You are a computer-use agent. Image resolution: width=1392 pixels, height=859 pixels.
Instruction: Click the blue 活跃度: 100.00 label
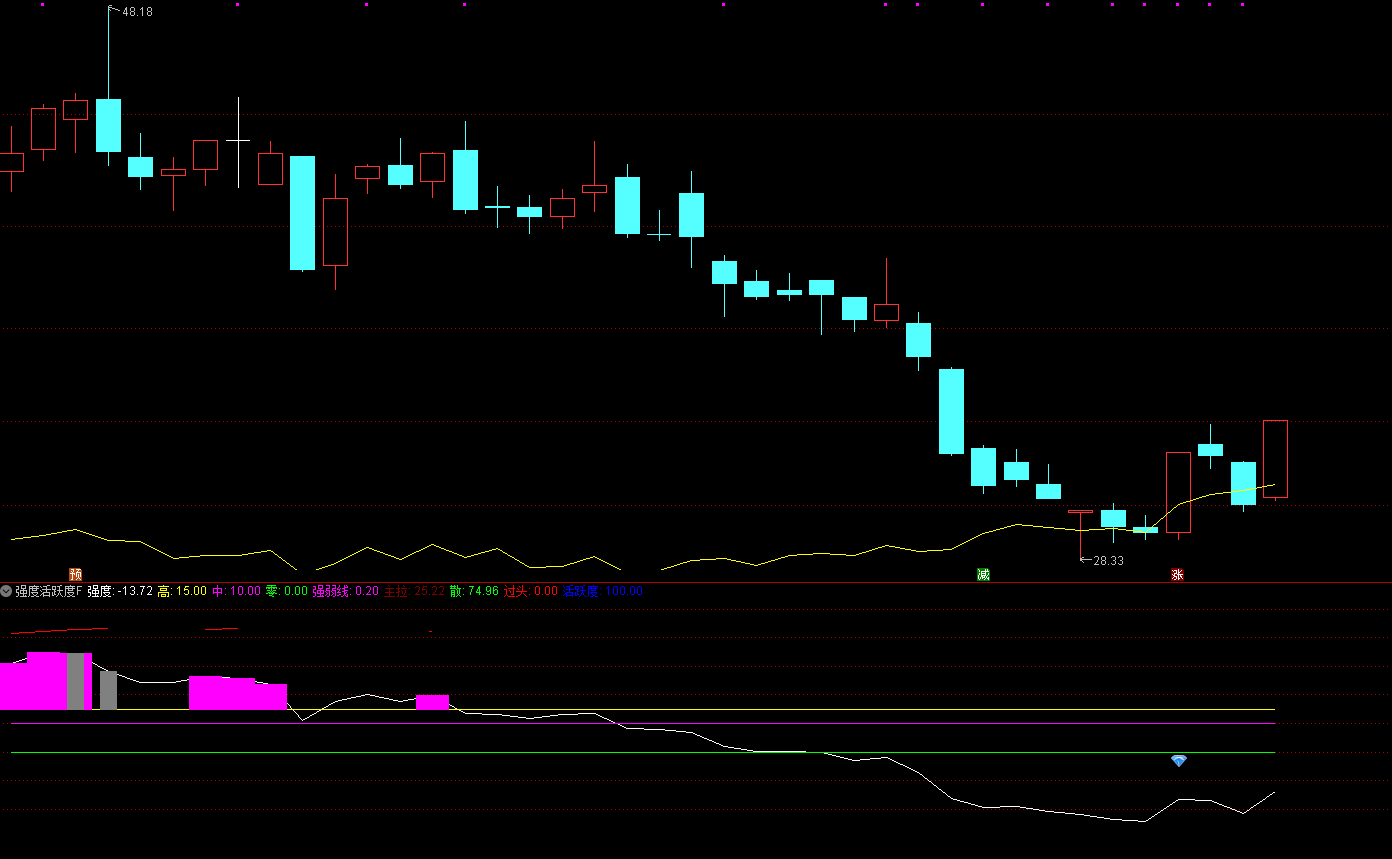click(603, 591)
